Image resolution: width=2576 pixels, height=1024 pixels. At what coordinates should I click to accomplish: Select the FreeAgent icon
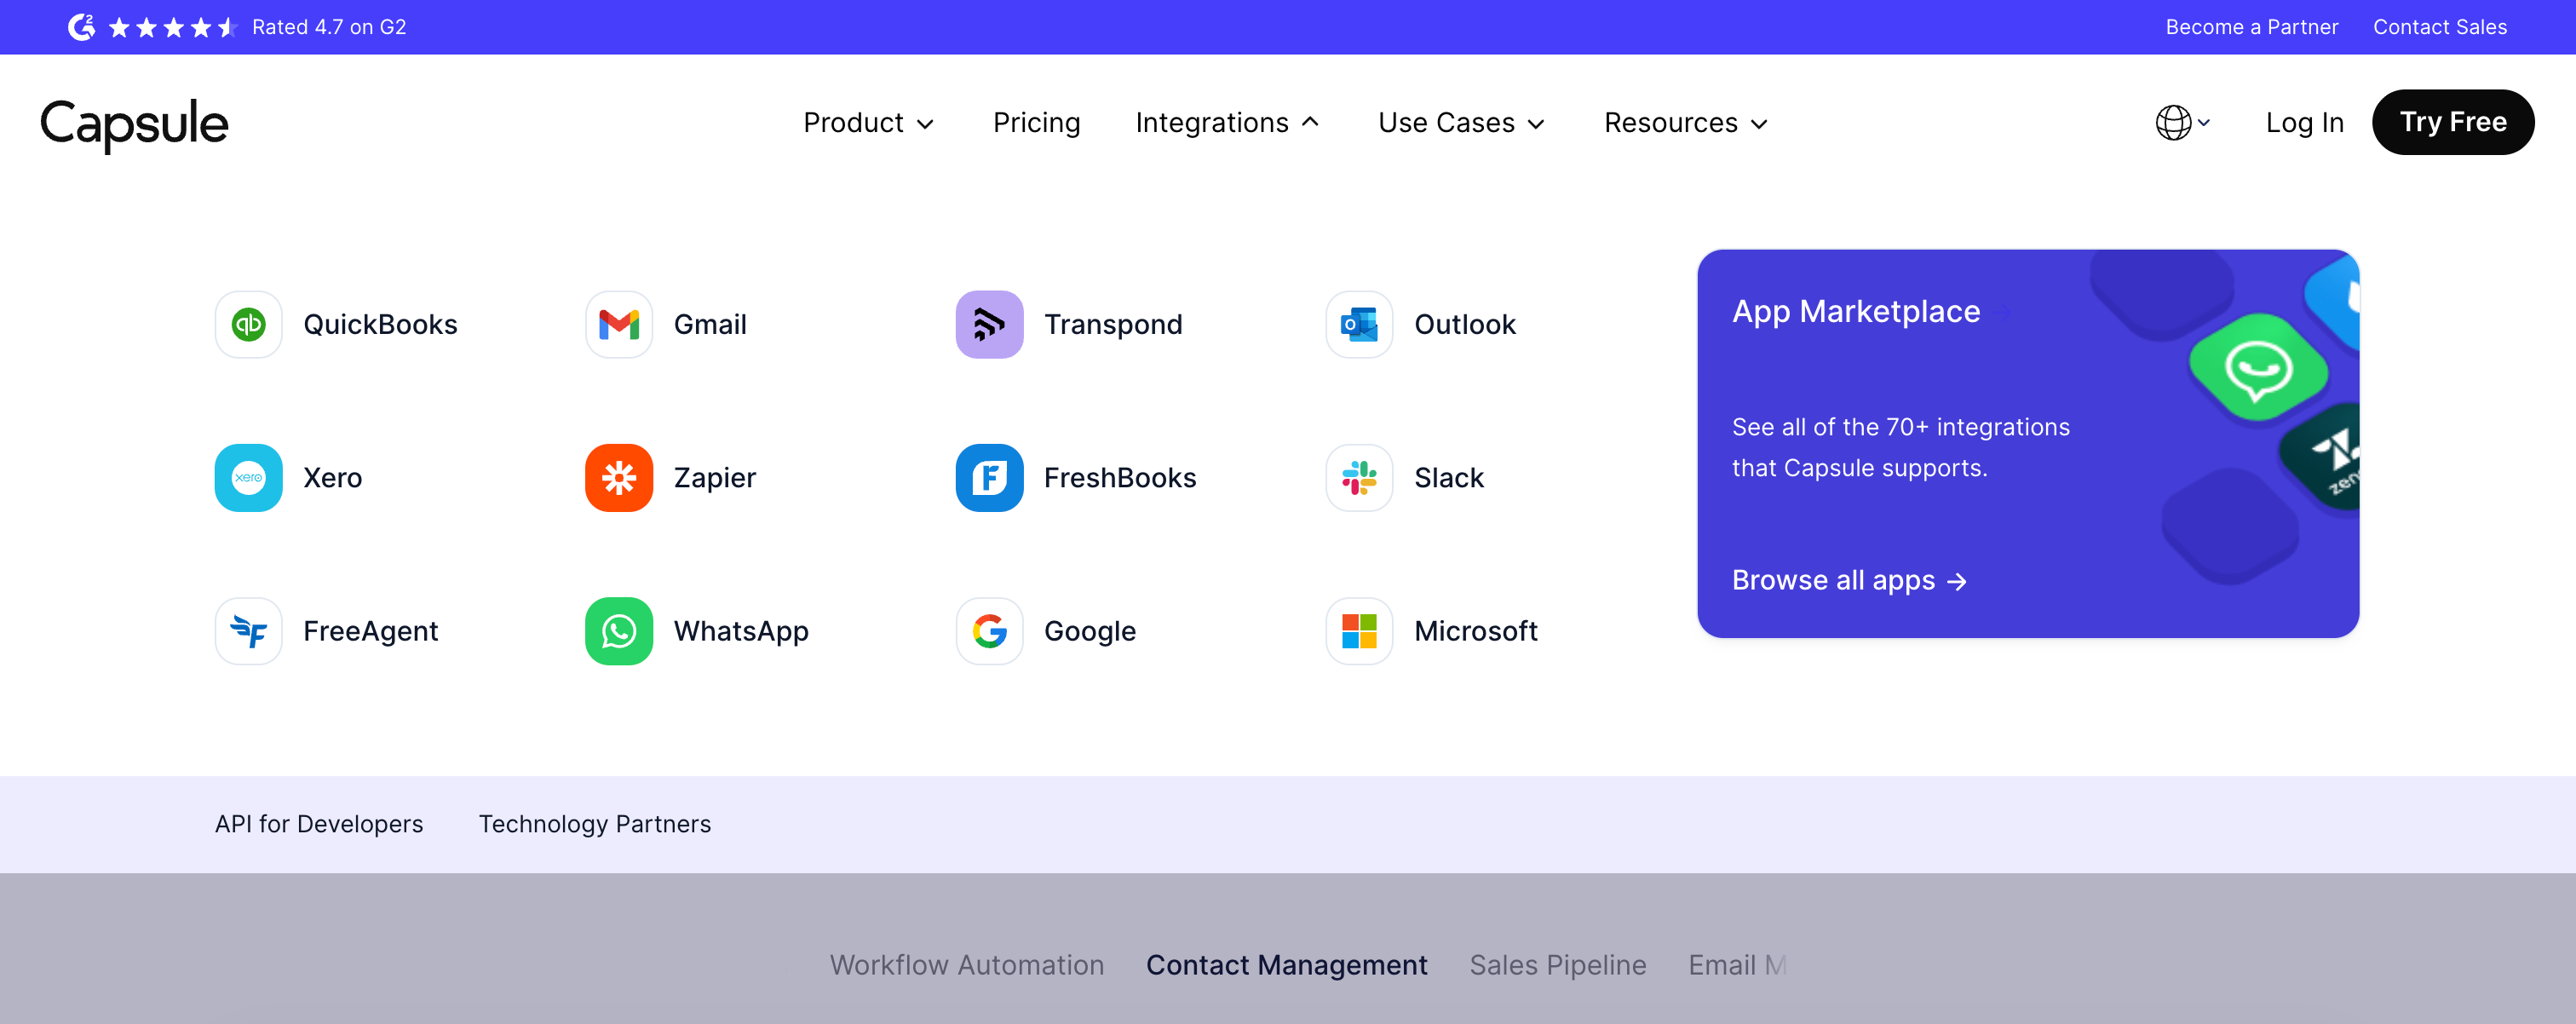tap(248, 631)
